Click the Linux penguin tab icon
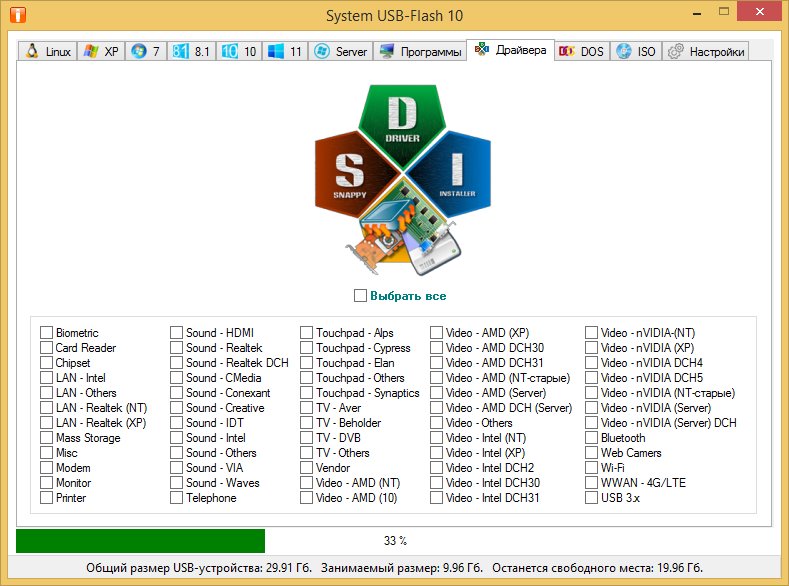The width and height of the screenshot is (789, 586). [32, 52]
